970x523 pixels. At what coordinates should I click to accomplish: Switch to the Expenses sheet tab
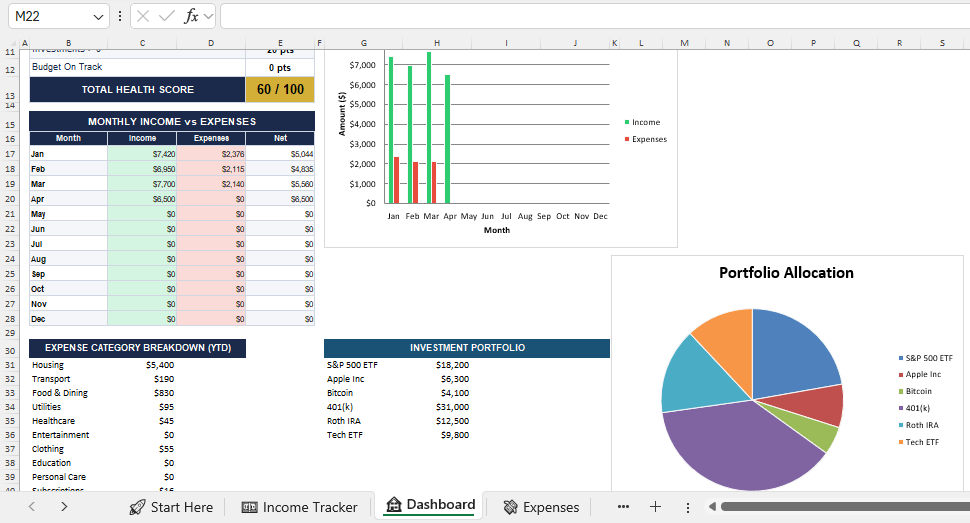(541, 507)
